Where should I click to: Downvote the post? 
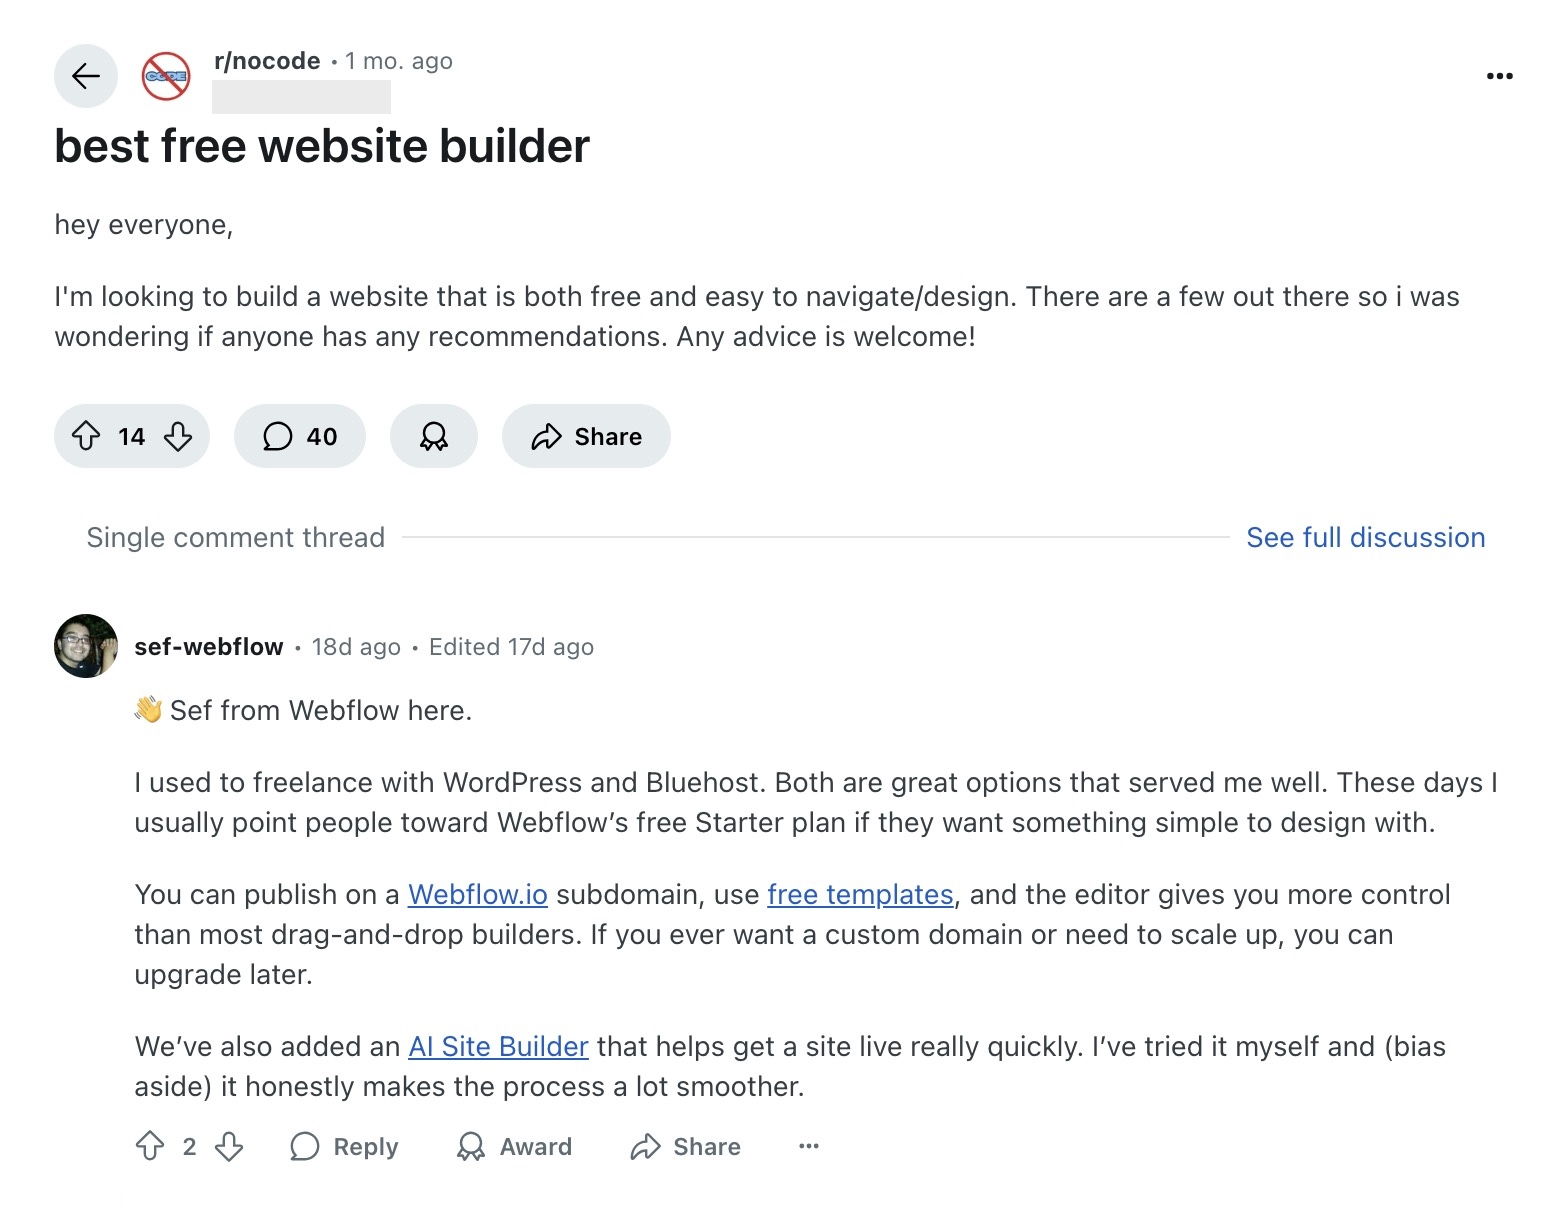pos(177,436)
